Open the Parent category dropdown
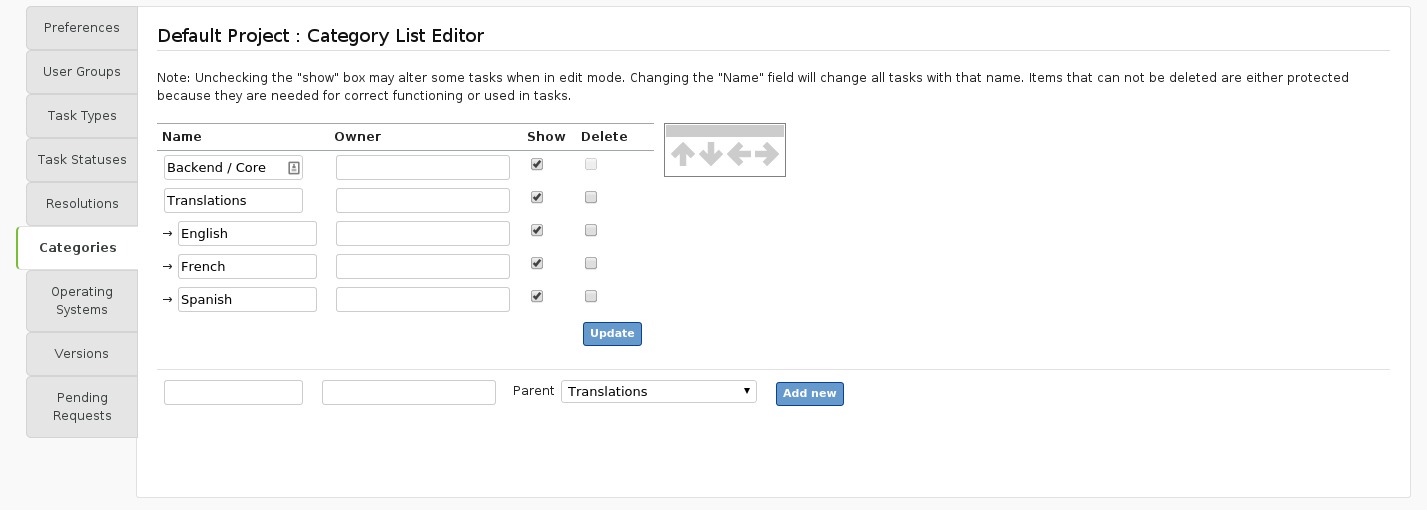Viewport: 1427px width, 510px height. coord(659,391)
